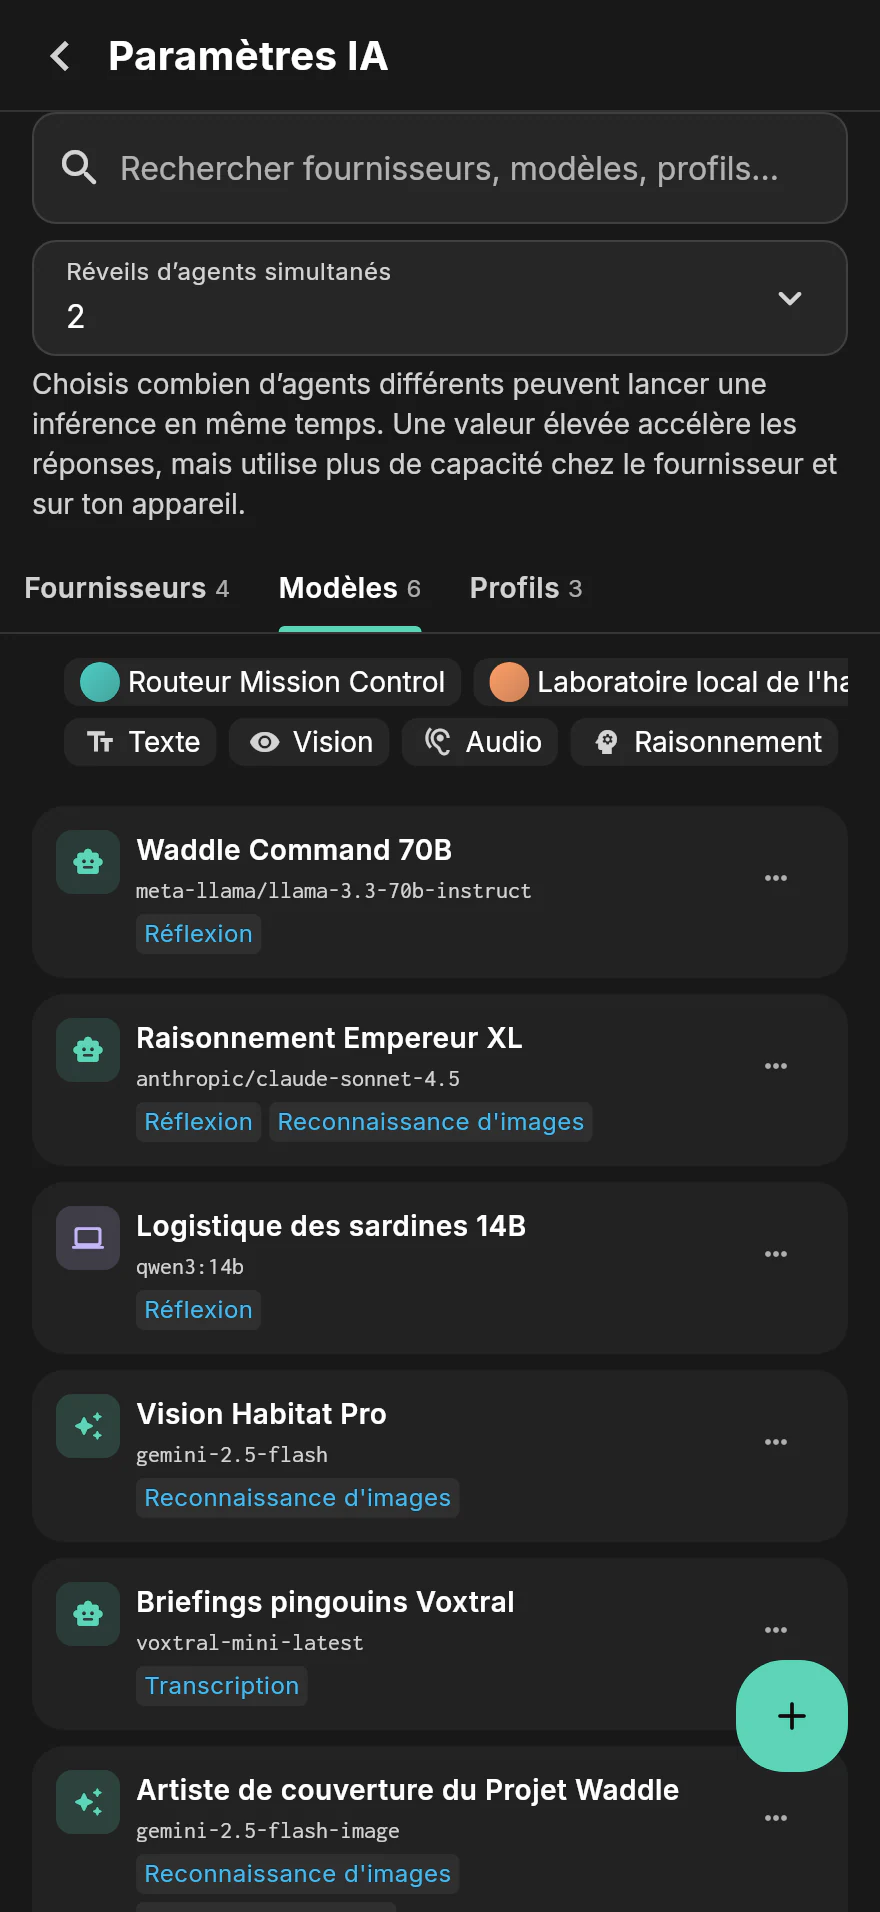Open more options for Waddle Command 70B
This screenshot has width=880, height=1912.
coord(776,878)
